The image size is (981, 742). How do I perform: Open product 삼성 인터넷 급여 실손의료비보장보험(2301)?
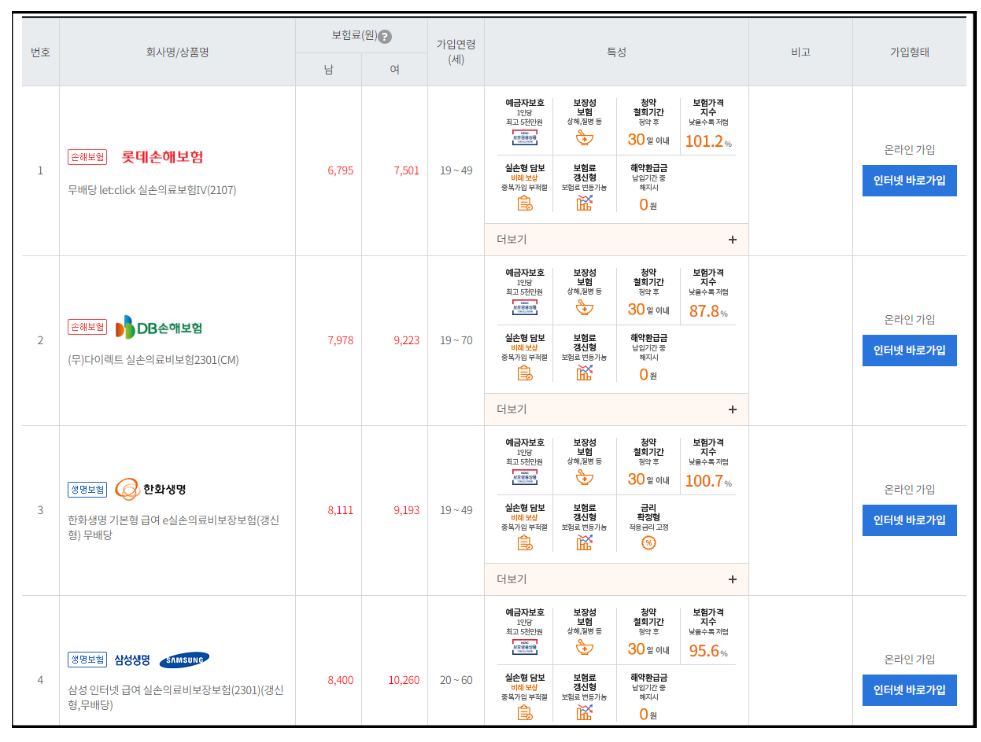(x=176, y=697)
